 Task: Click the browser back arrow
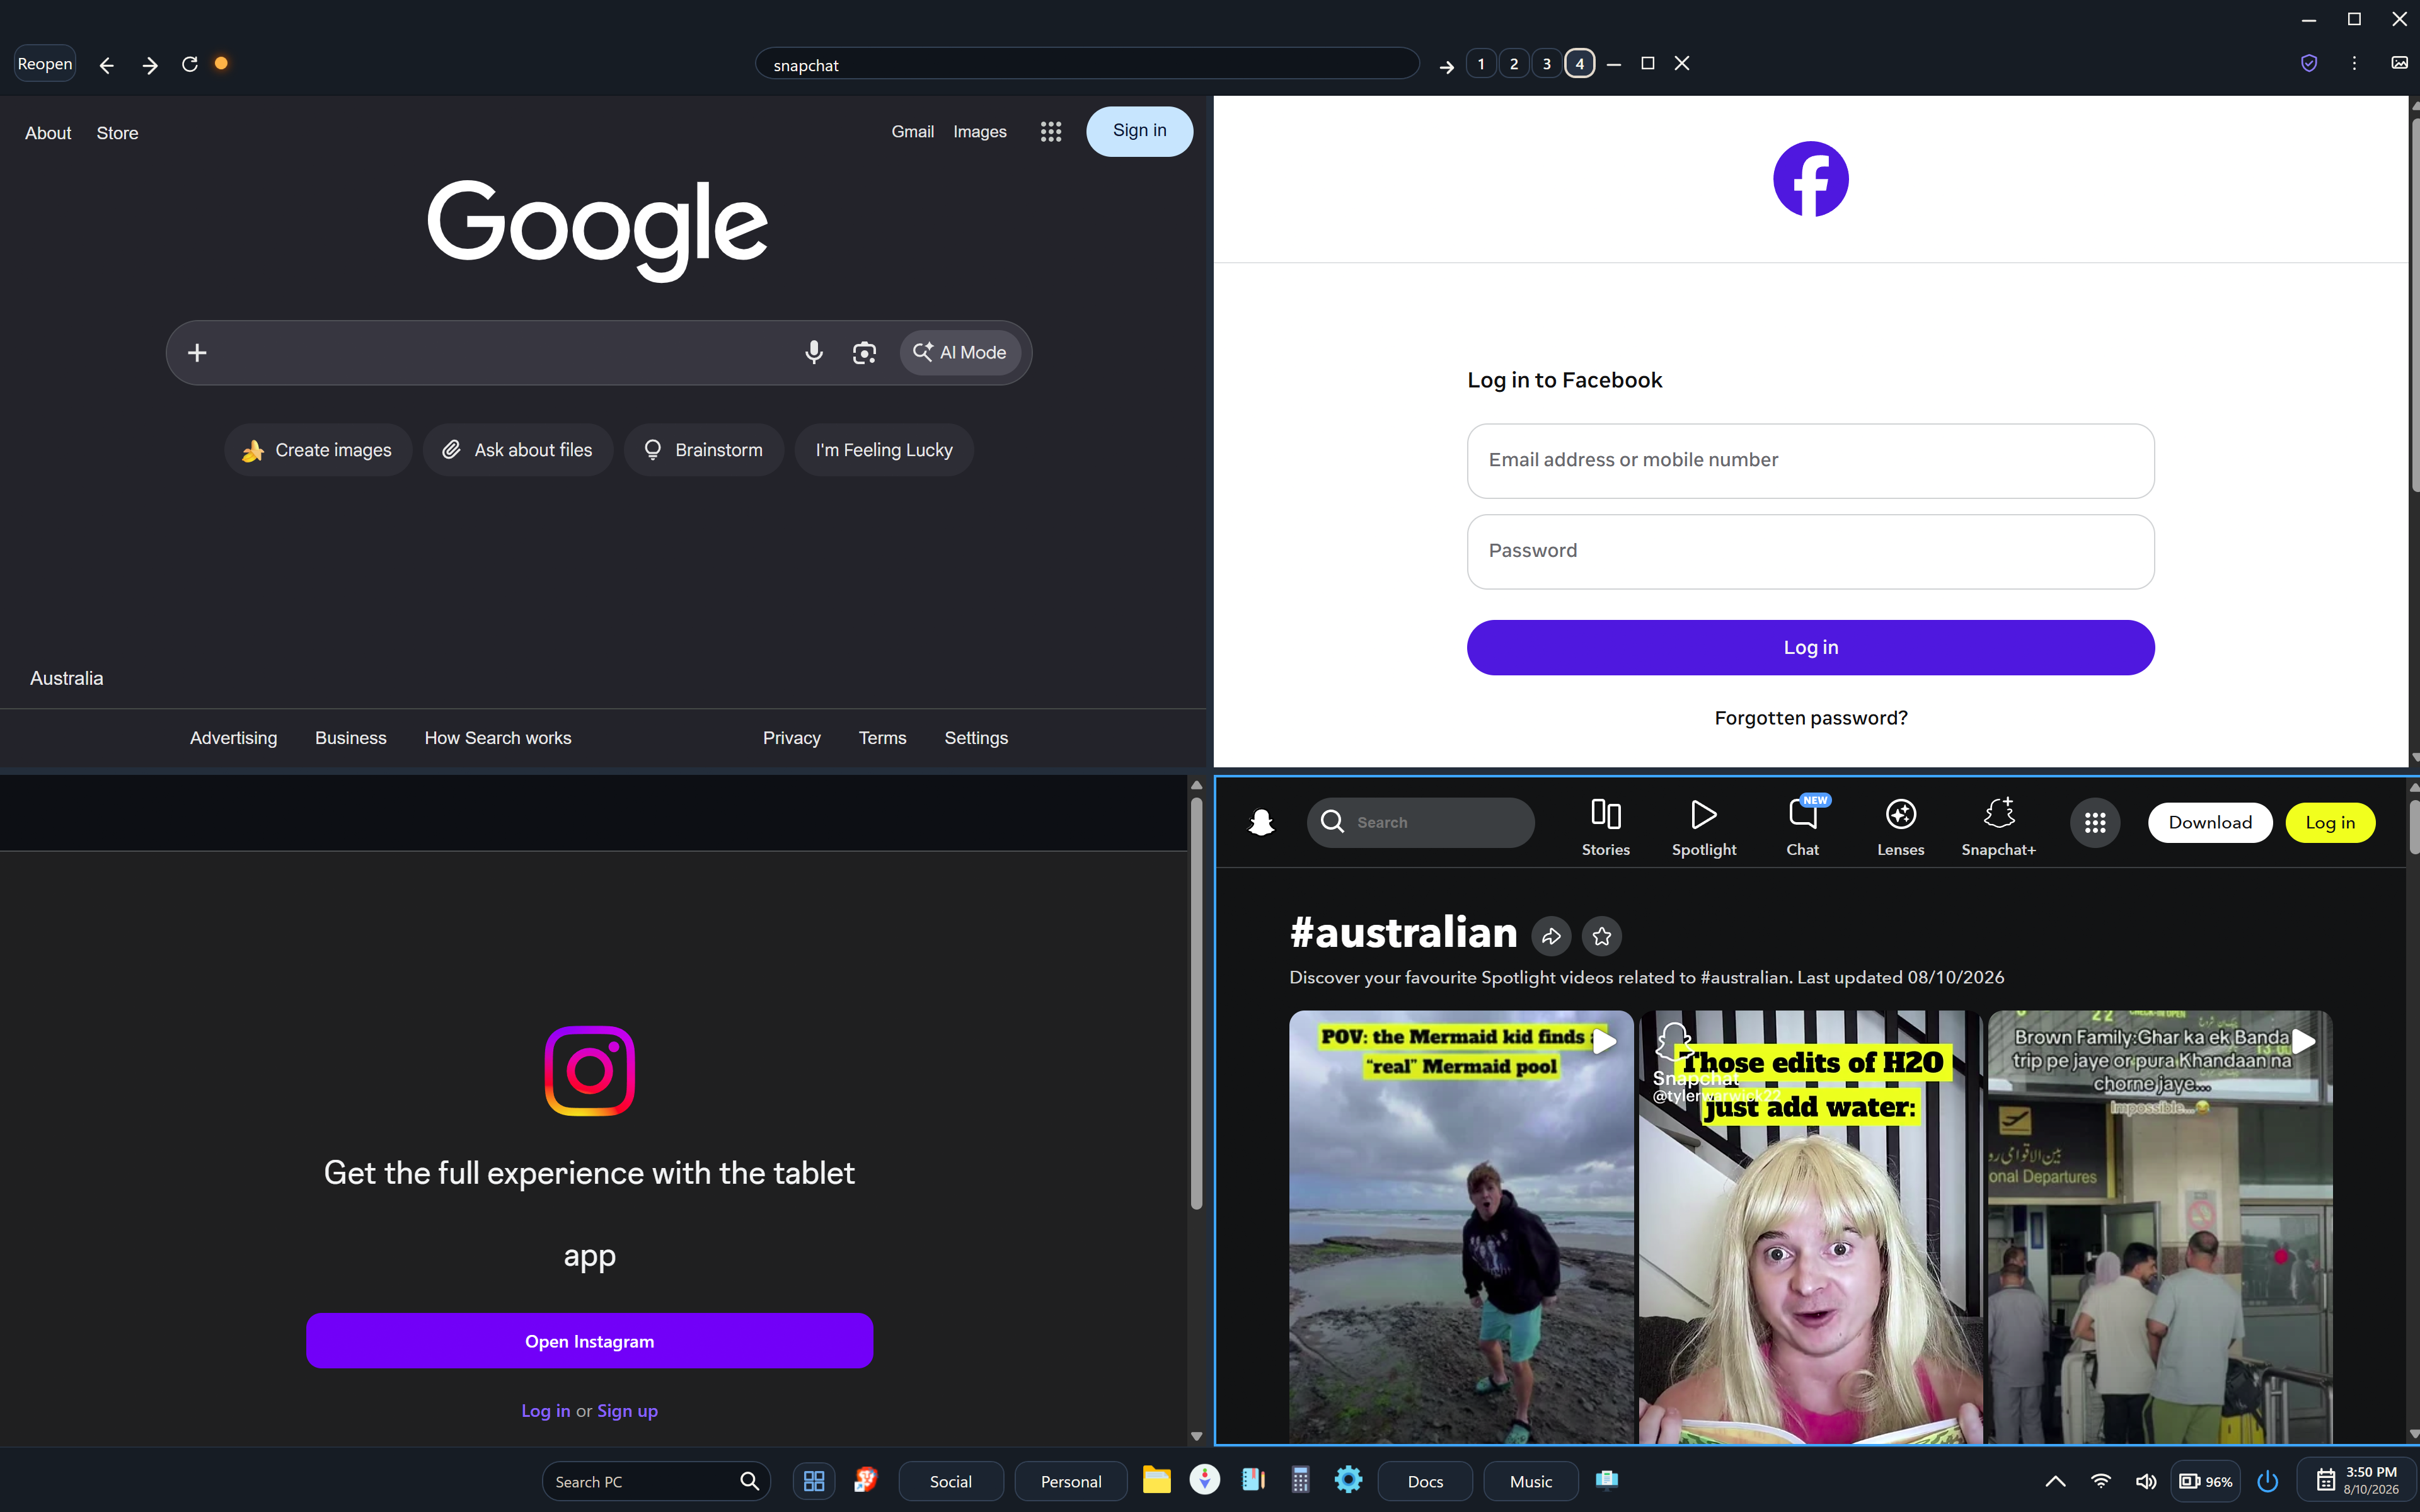click(107, 65)
